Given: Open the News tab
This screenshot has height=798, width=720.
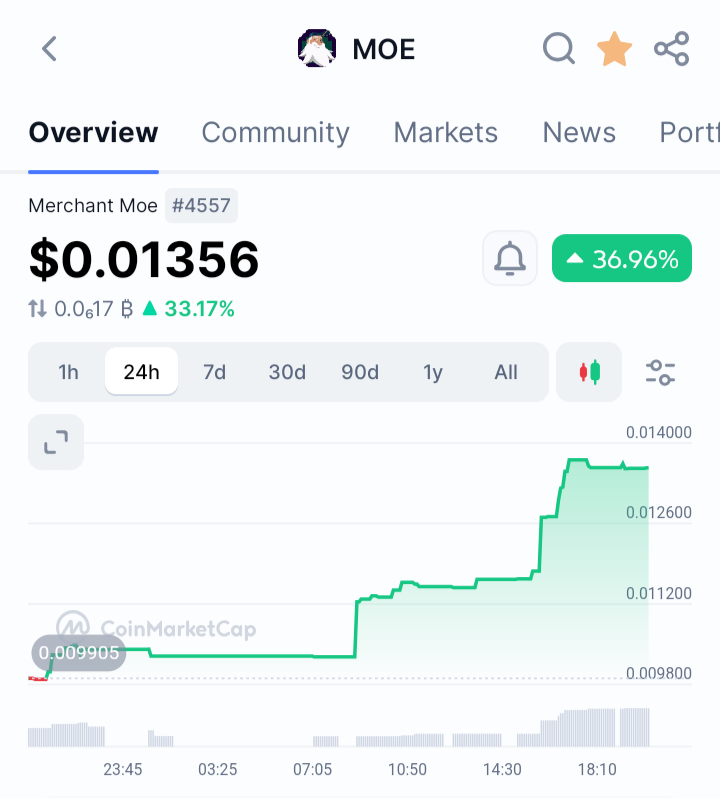Looking at the screenshot, I should (579, 133).
